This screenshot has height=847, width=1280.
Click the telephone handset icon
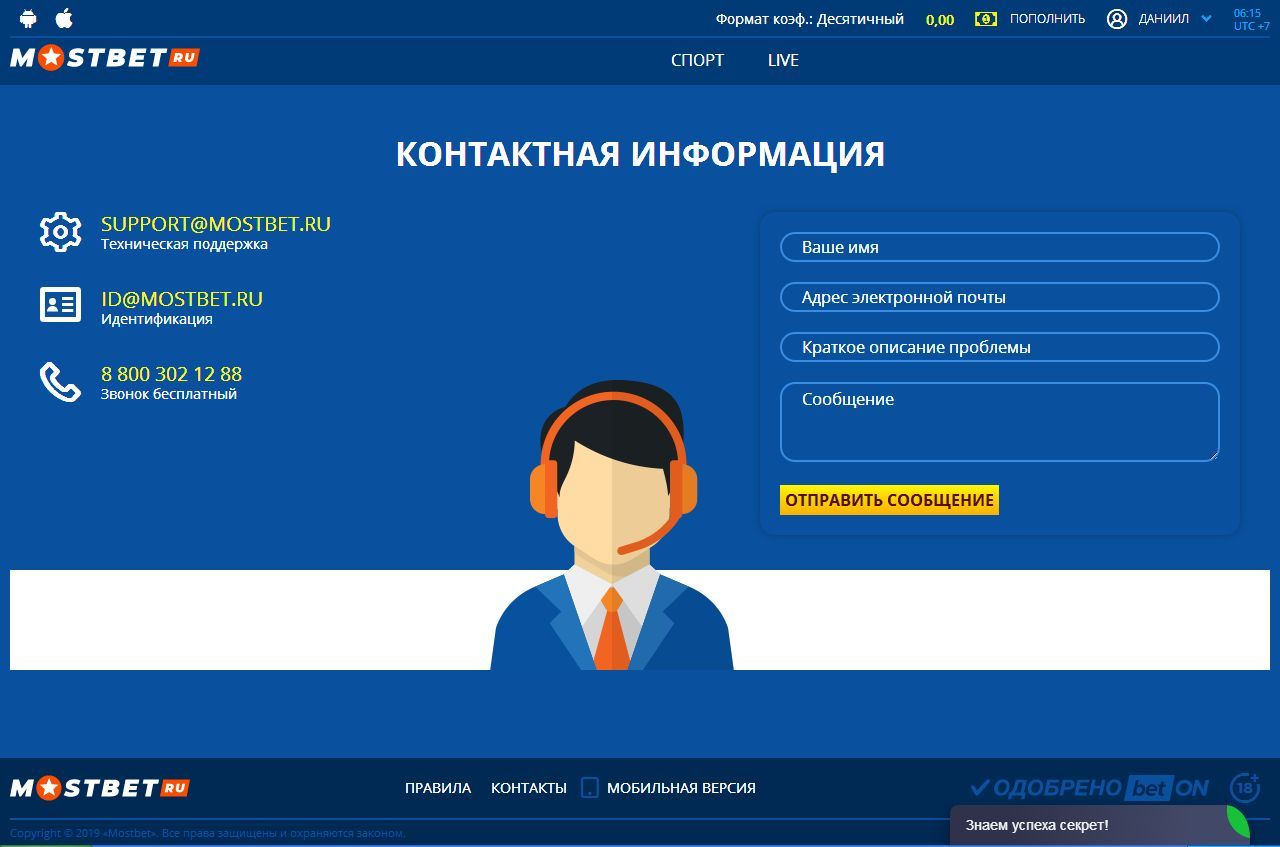(60, 383)
